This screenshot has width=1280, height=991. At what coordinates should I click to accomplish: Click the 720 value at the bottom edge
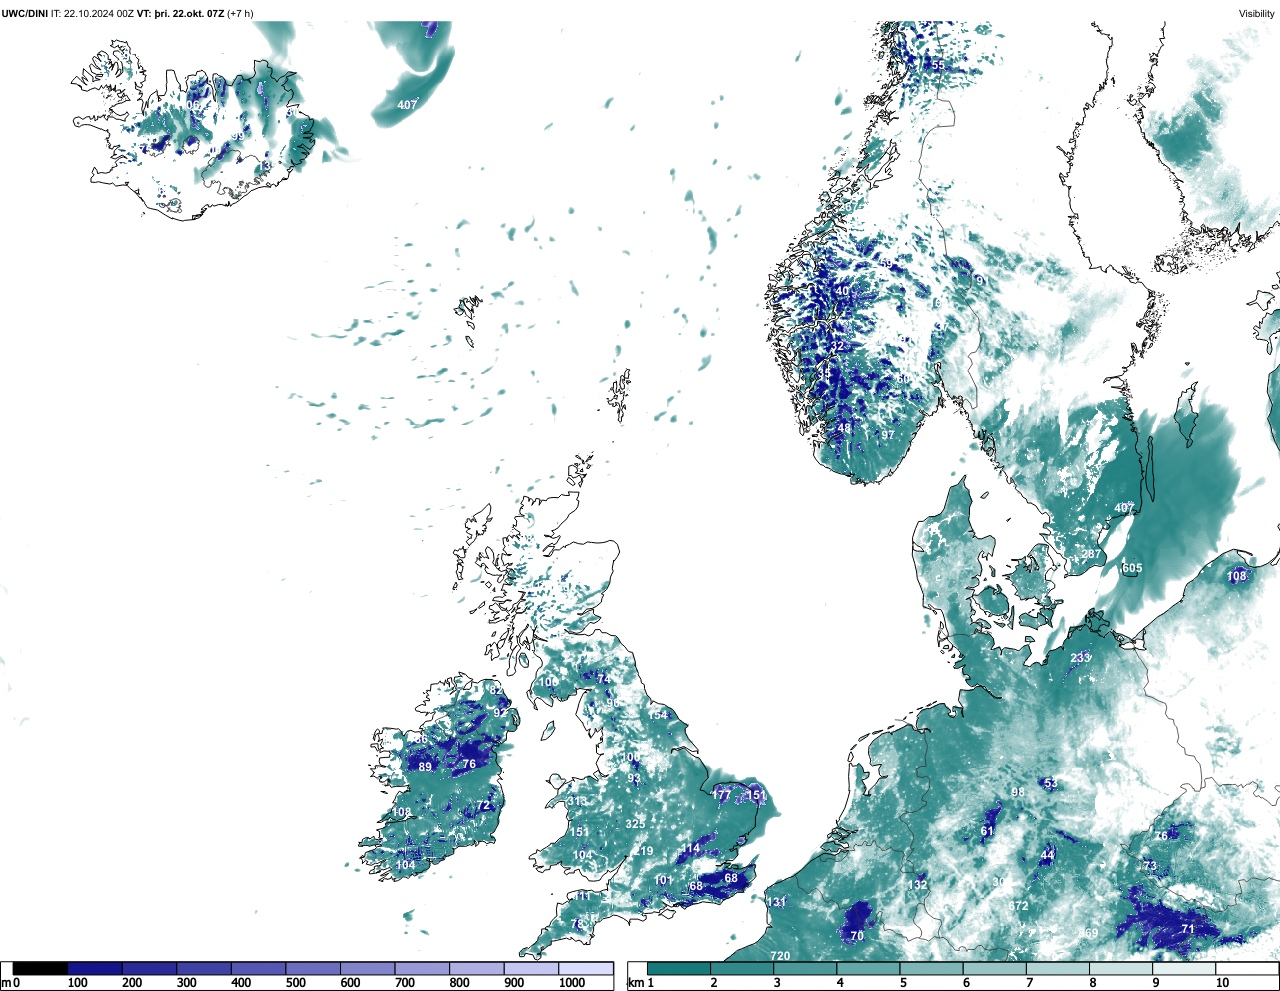[x=780, y=956]
